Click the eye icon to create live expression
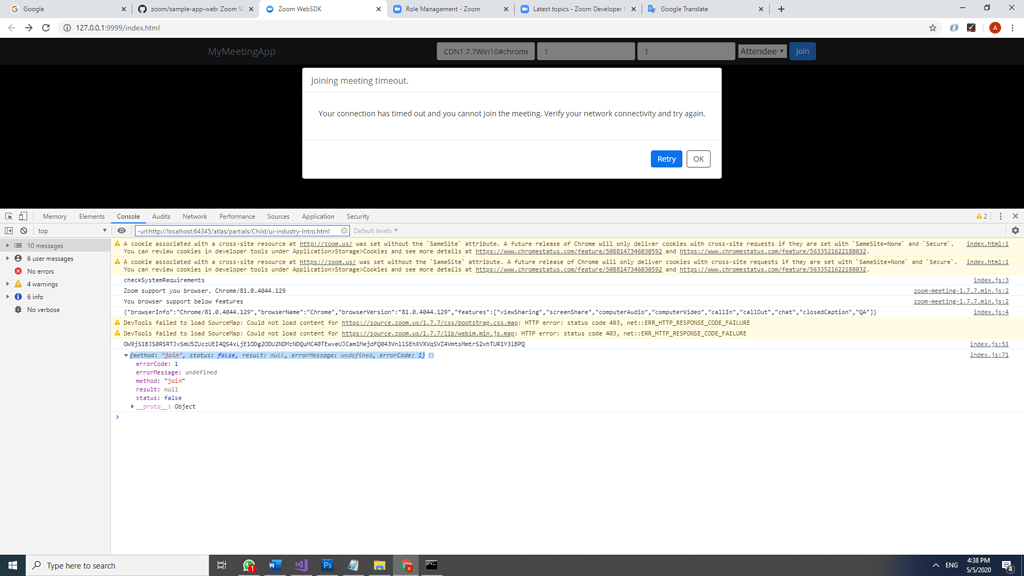The width and height of the screenshot is (1024, 576). pyautogui.click(x=121, y=230)
